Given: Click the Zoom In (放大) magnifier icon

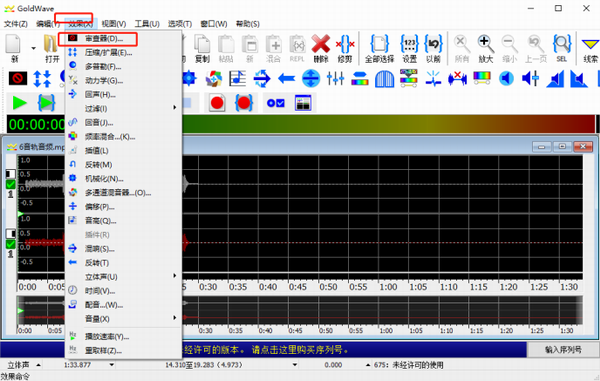Looking at the screenshot, I should pyautogui.click(x=485, y=44).
